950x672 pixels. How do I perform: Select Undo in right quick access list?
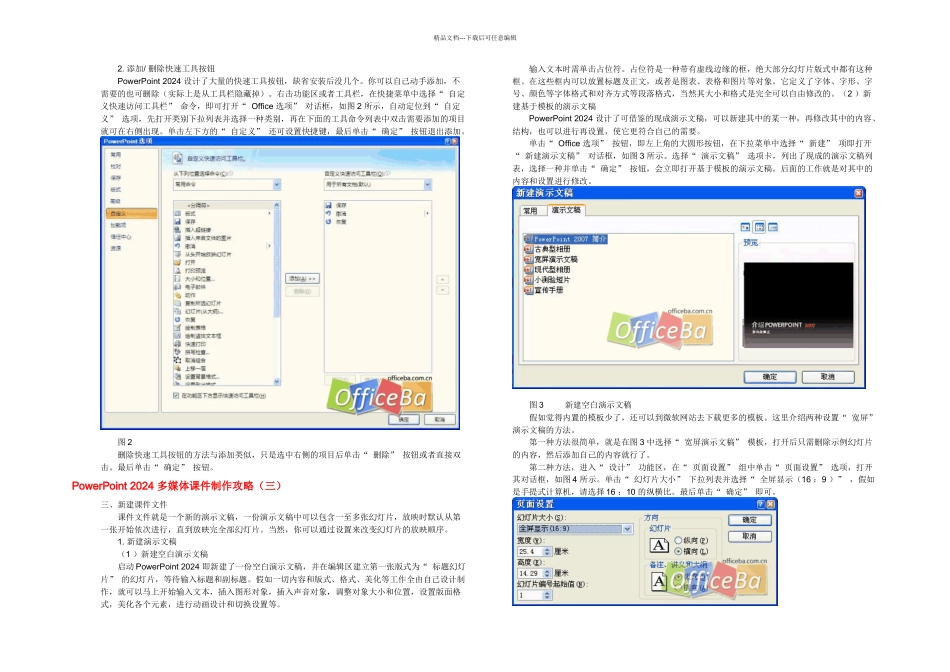pyautogui.click(x=337, y=214)
